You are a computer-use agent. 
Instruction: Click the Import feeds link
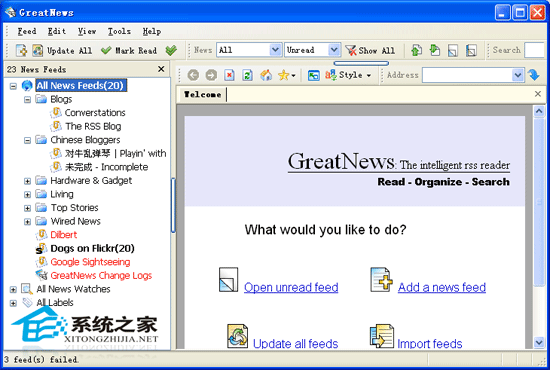(x=430, y=343)
